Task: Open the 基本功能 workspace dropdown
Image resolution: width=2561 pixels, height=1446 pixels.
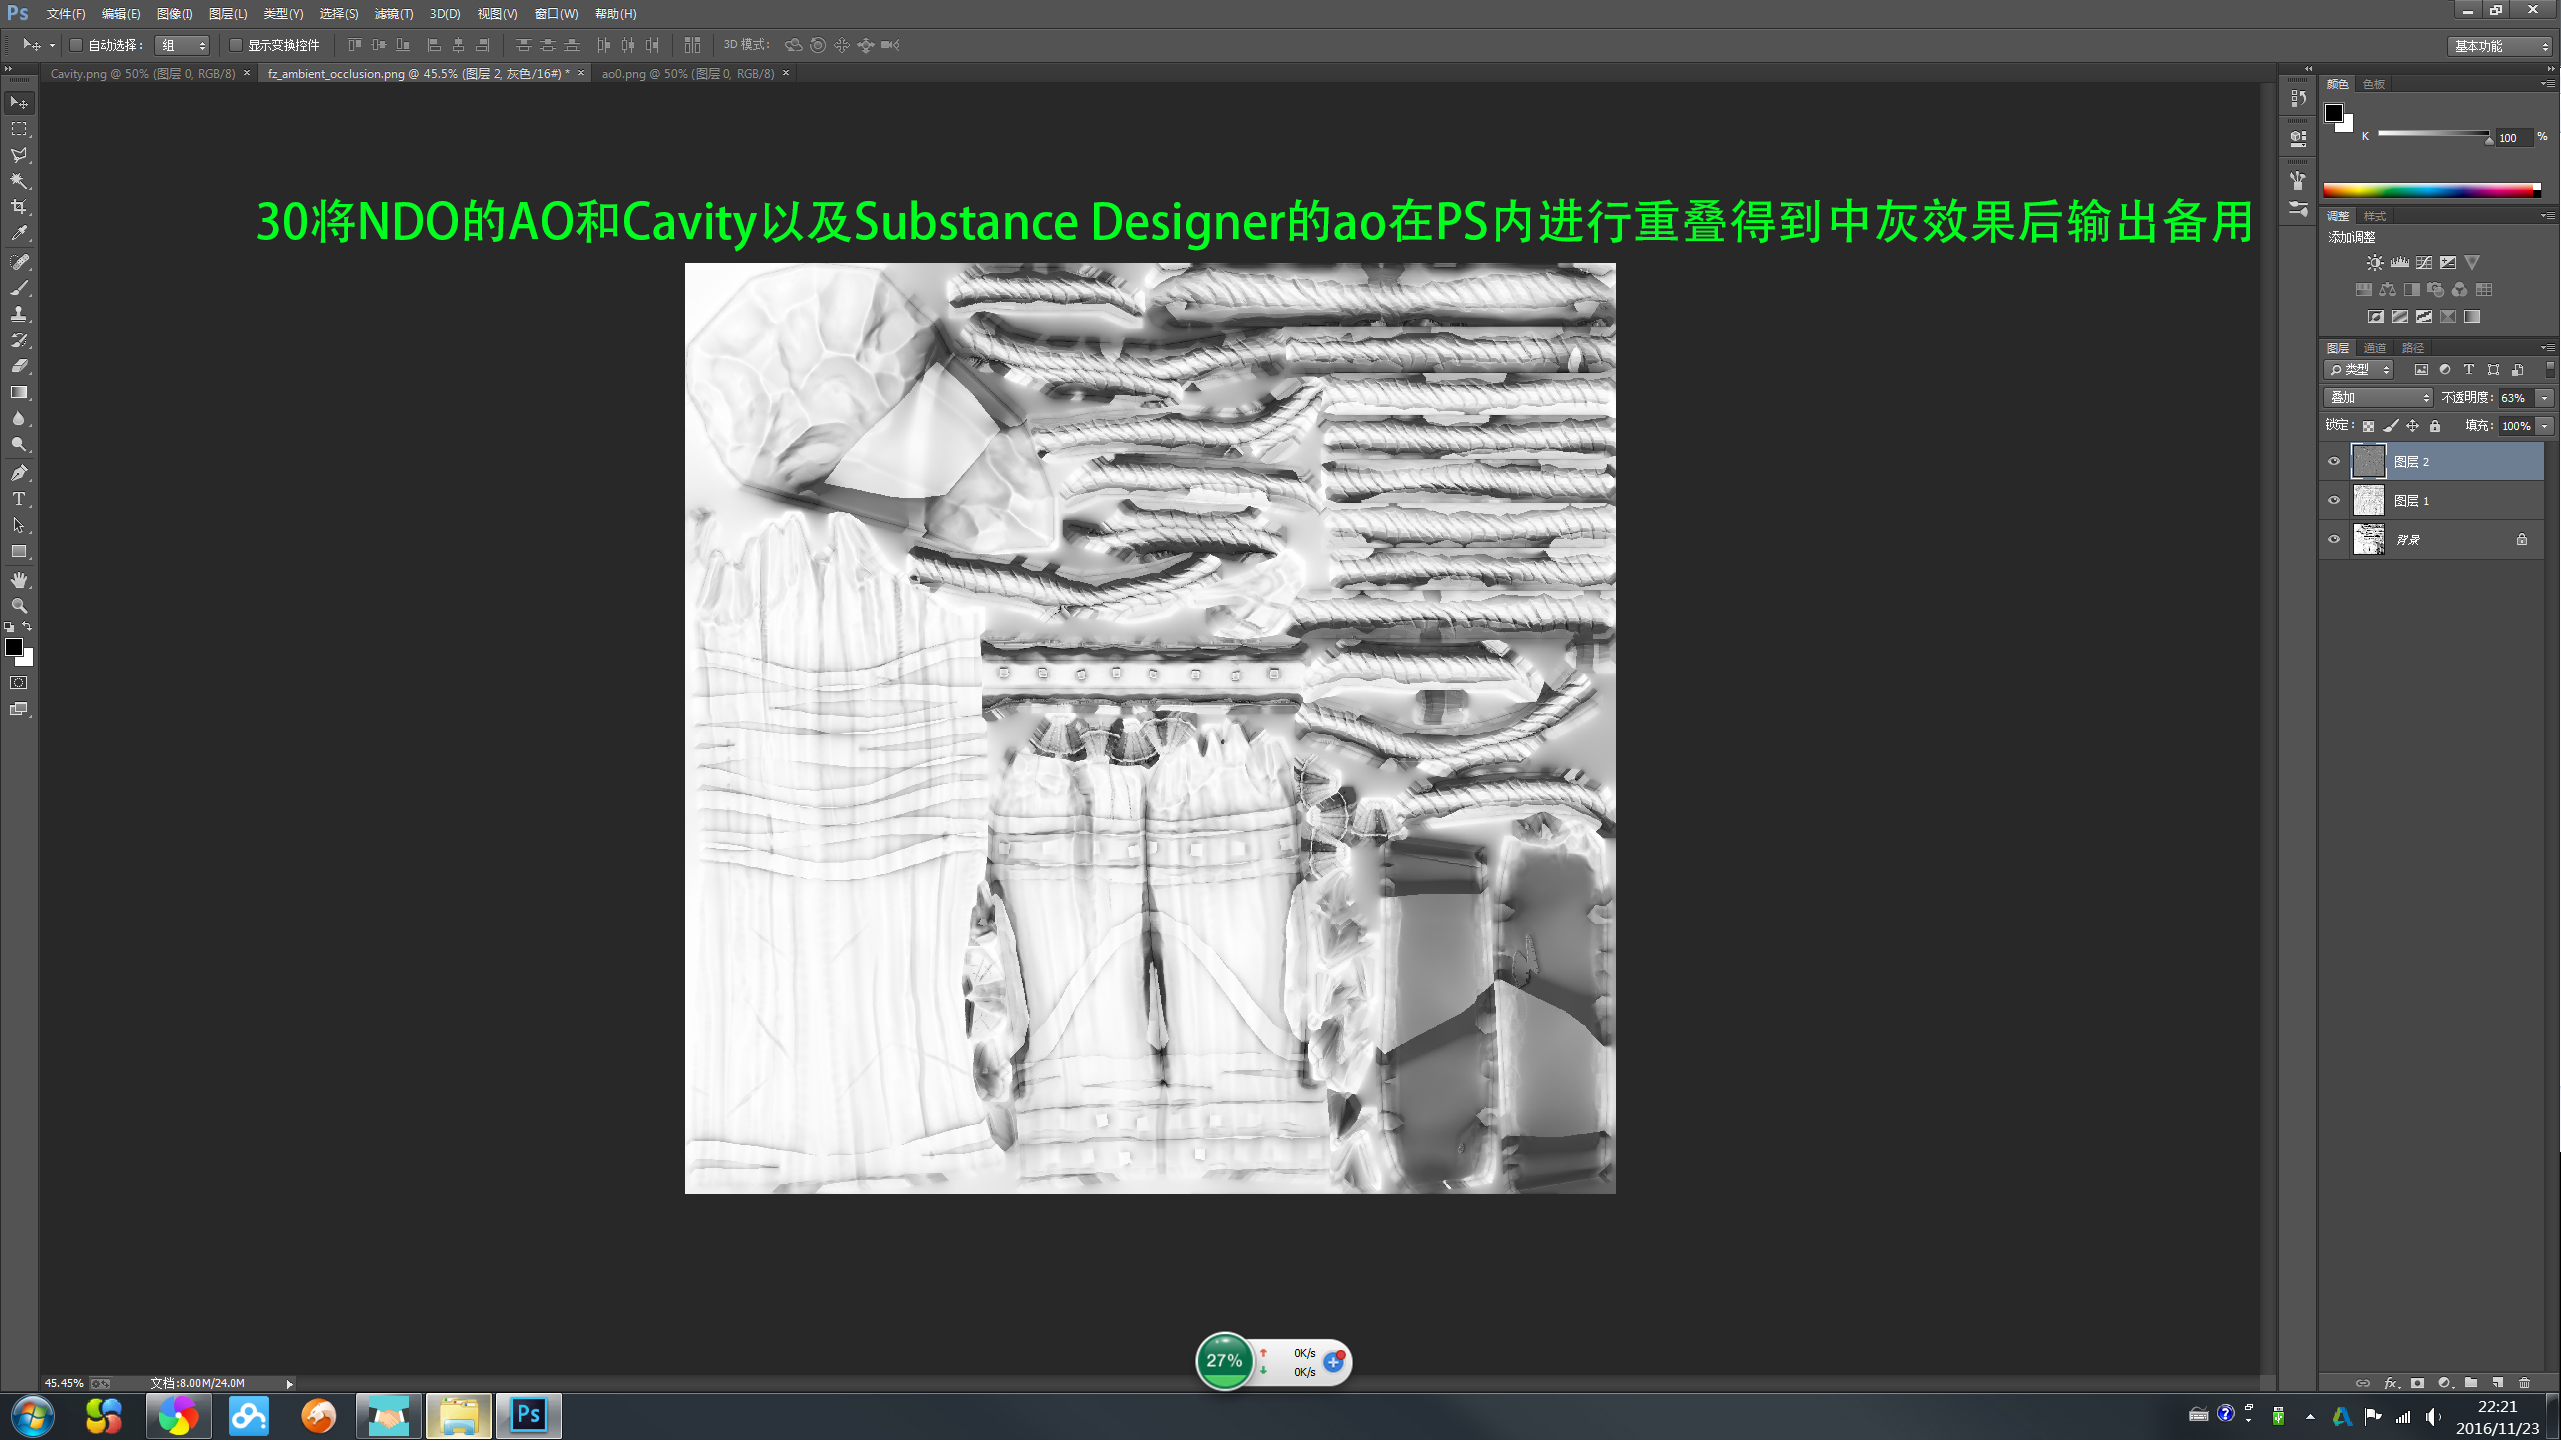Action: click(x=2500, y=46)
